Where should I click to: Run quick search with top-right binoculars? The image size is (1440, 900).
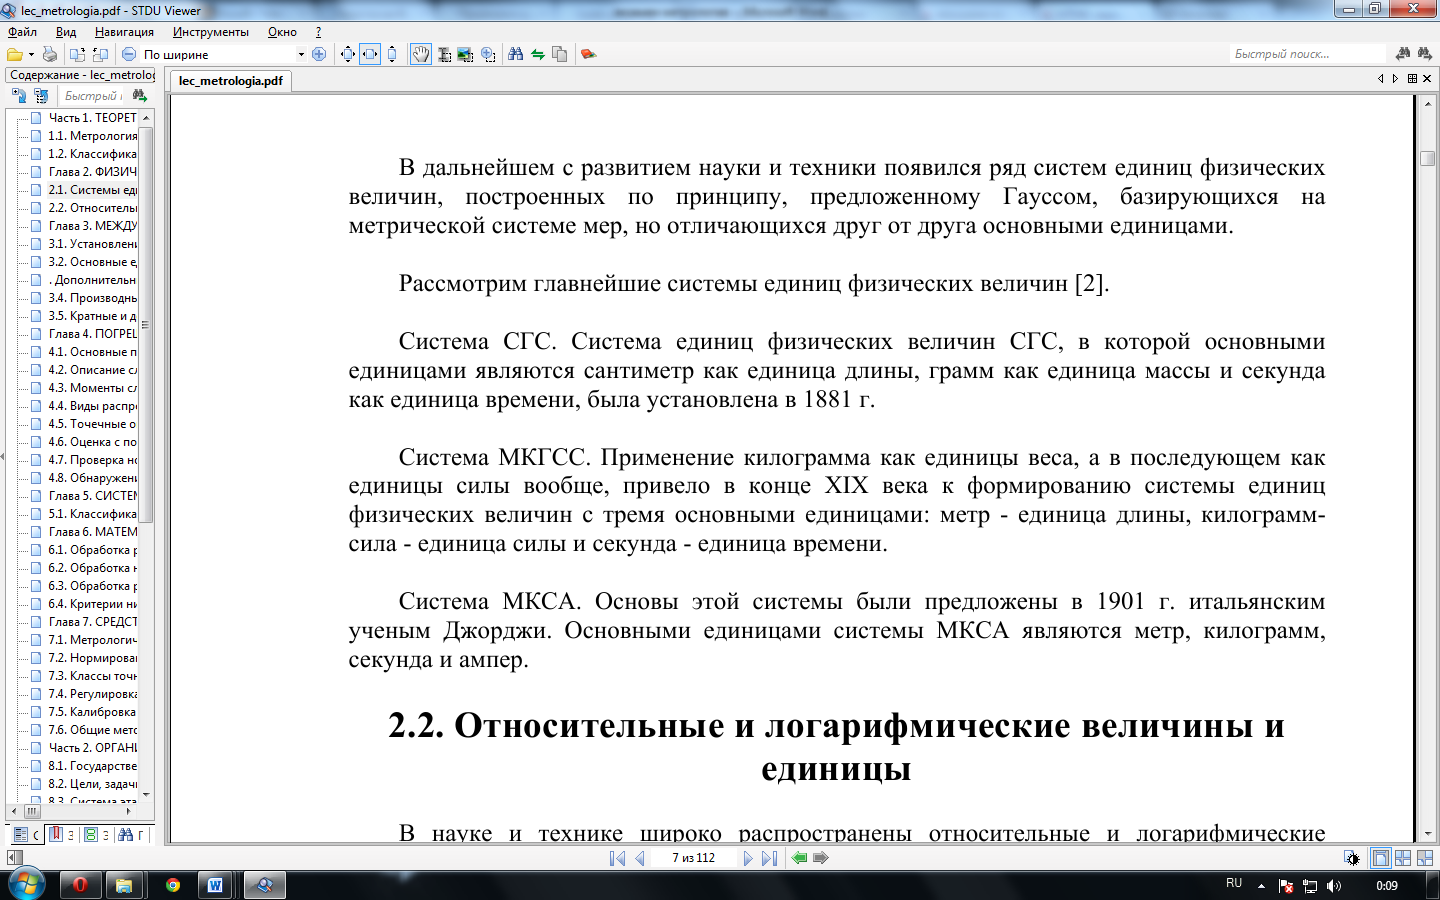pos(1403,53)
